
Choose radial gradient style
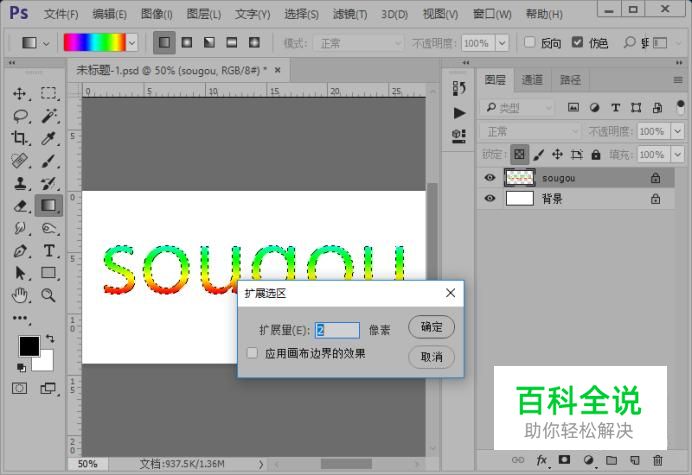coord(187,43)
